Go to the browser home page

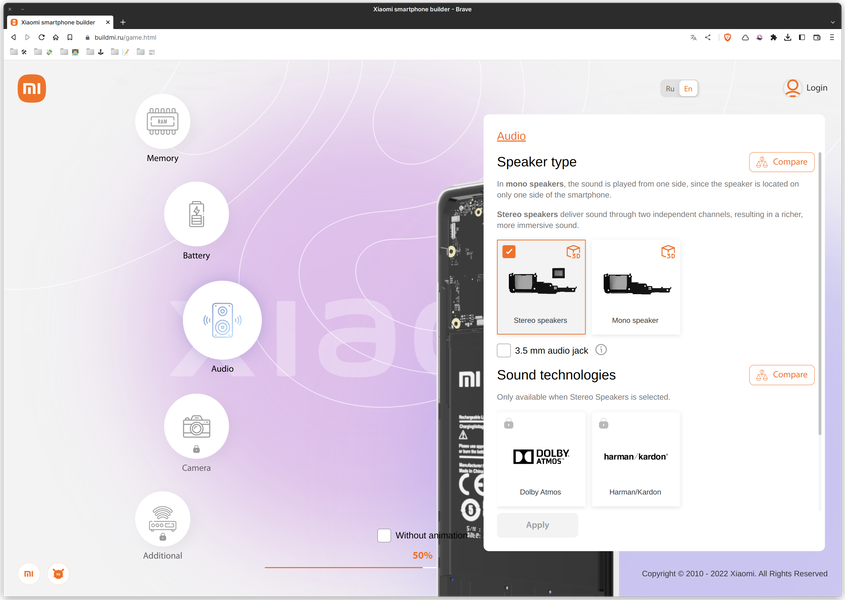56,37
